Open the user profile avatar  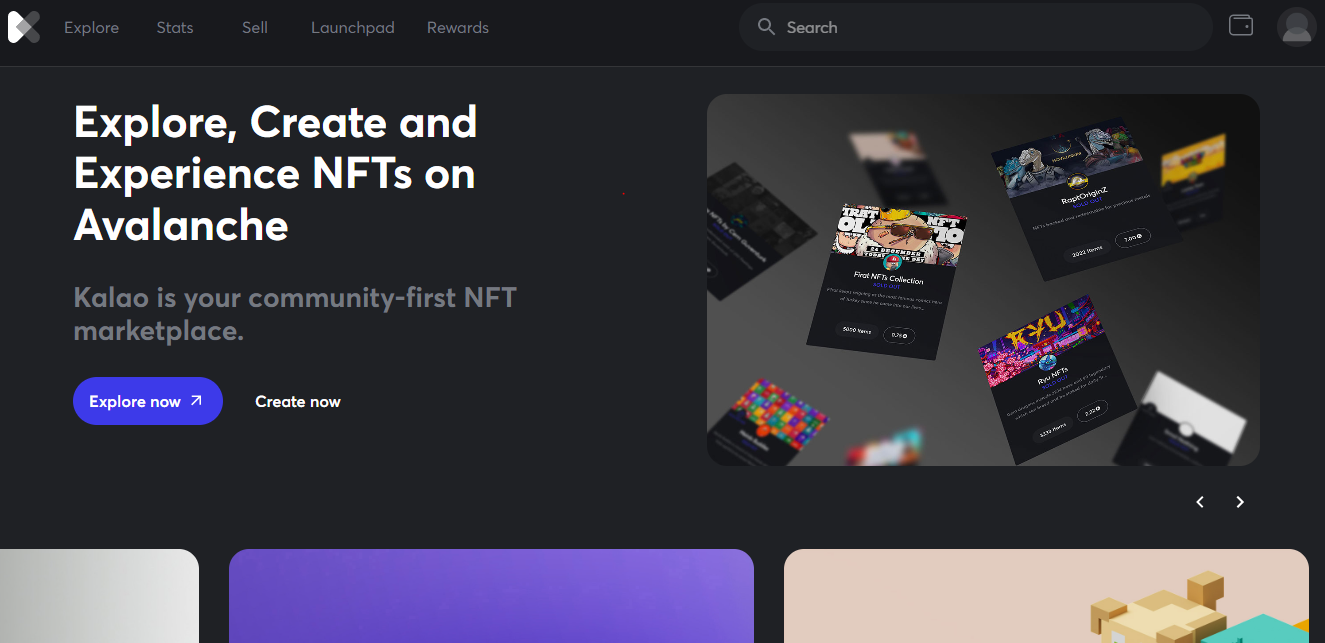(1296, 27)
